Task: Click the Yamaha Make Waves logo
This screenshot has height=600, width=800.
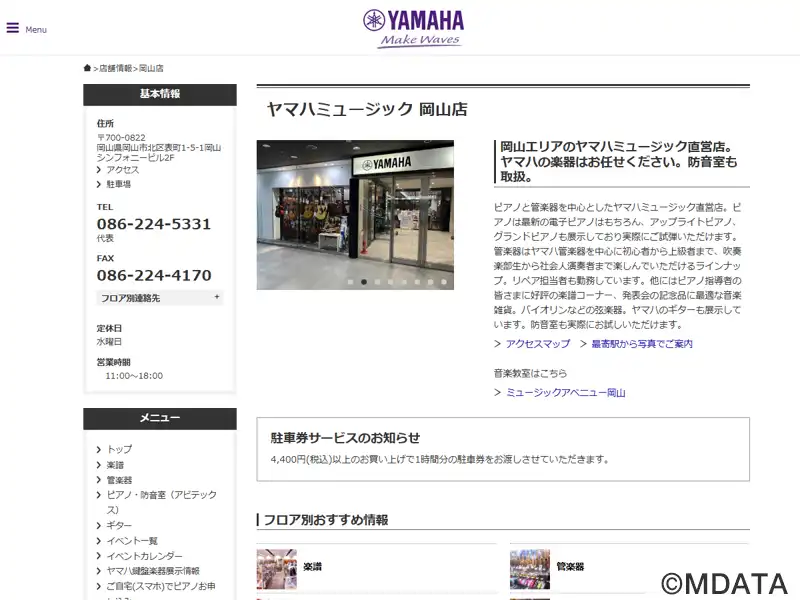Action: [413, 27]
